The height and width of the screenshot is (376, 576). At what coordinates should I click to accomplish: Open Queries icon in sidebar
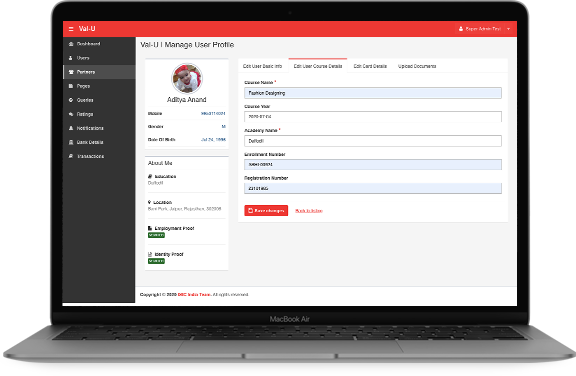click(71, 100)
